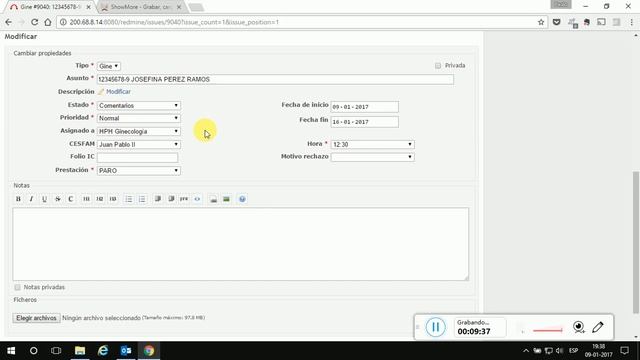Insert heading 3 in Notas editor

[113, 199]
